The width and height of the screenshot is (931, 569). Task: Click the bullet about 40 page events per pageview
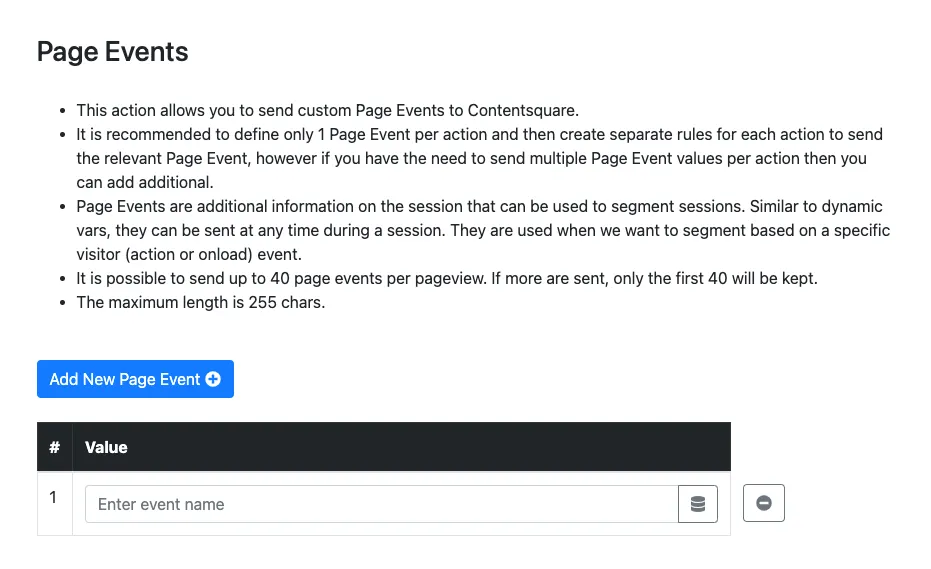(446, 278)
